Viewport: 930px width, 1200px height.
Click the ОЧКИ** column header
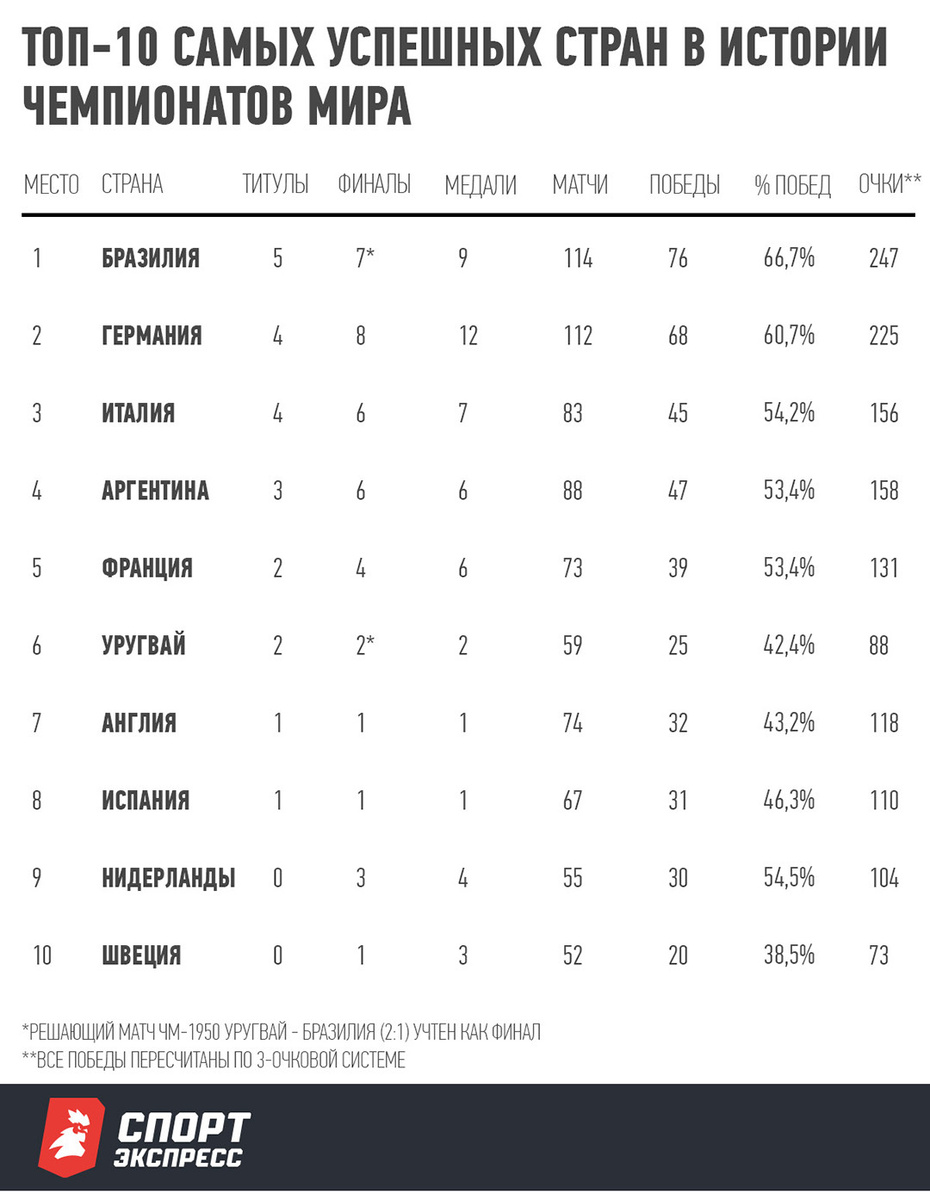tap(890, 185)
